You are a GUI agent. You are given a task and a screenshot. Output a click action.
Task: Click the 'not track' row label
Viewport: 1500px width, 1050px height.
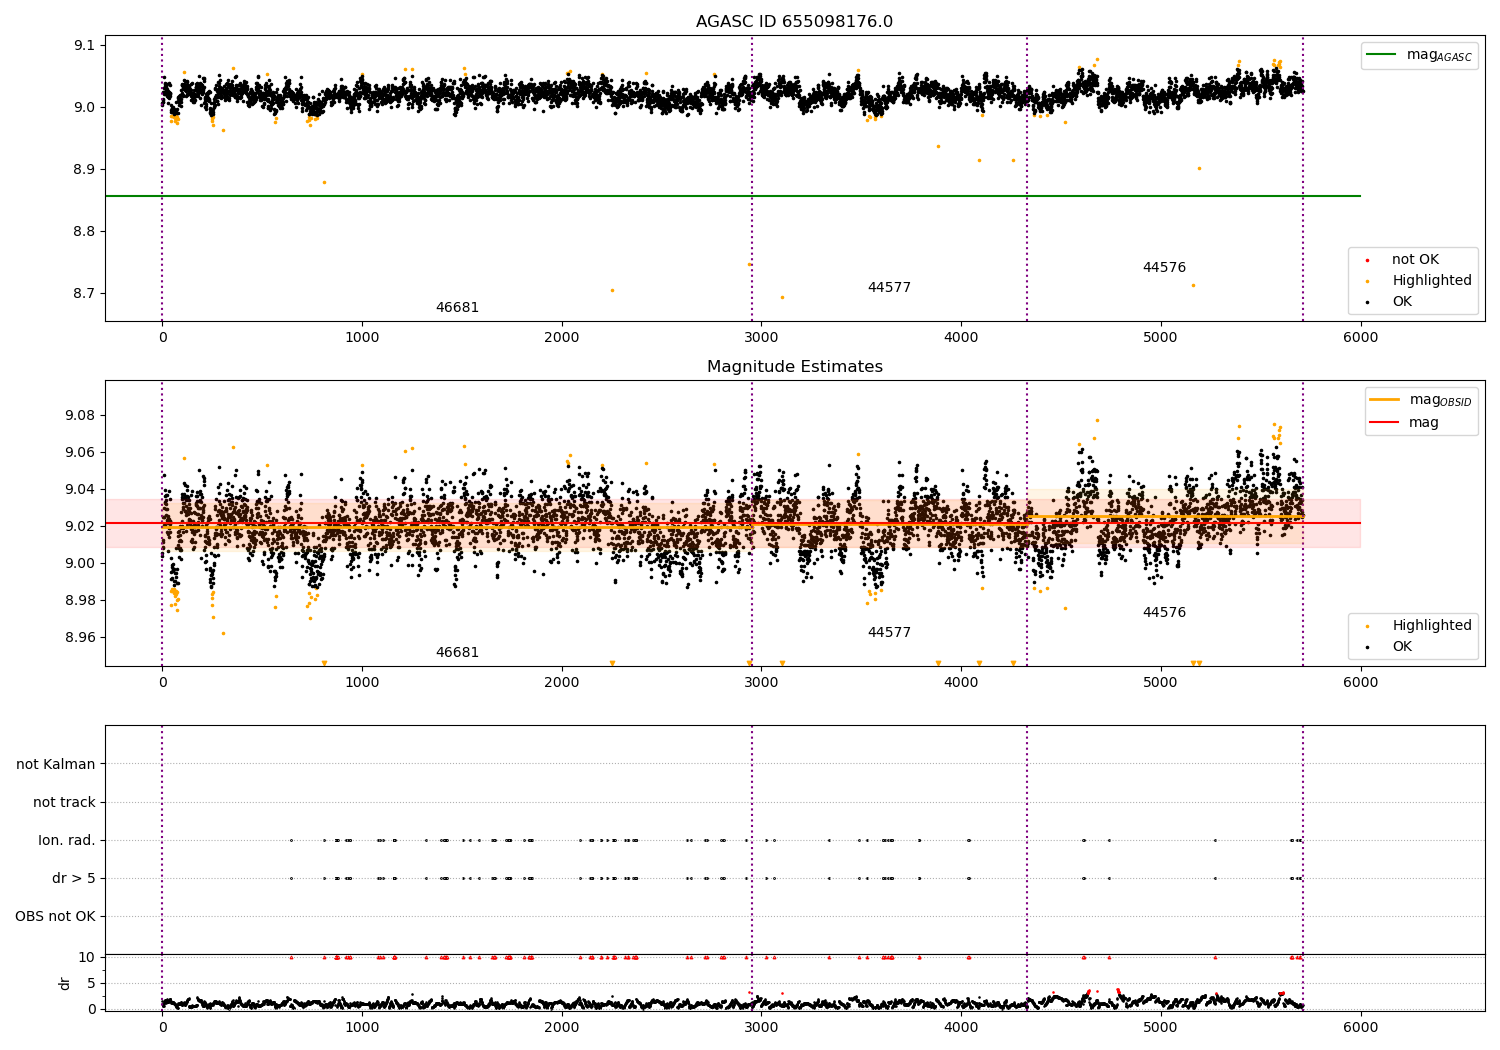point(64,803)
